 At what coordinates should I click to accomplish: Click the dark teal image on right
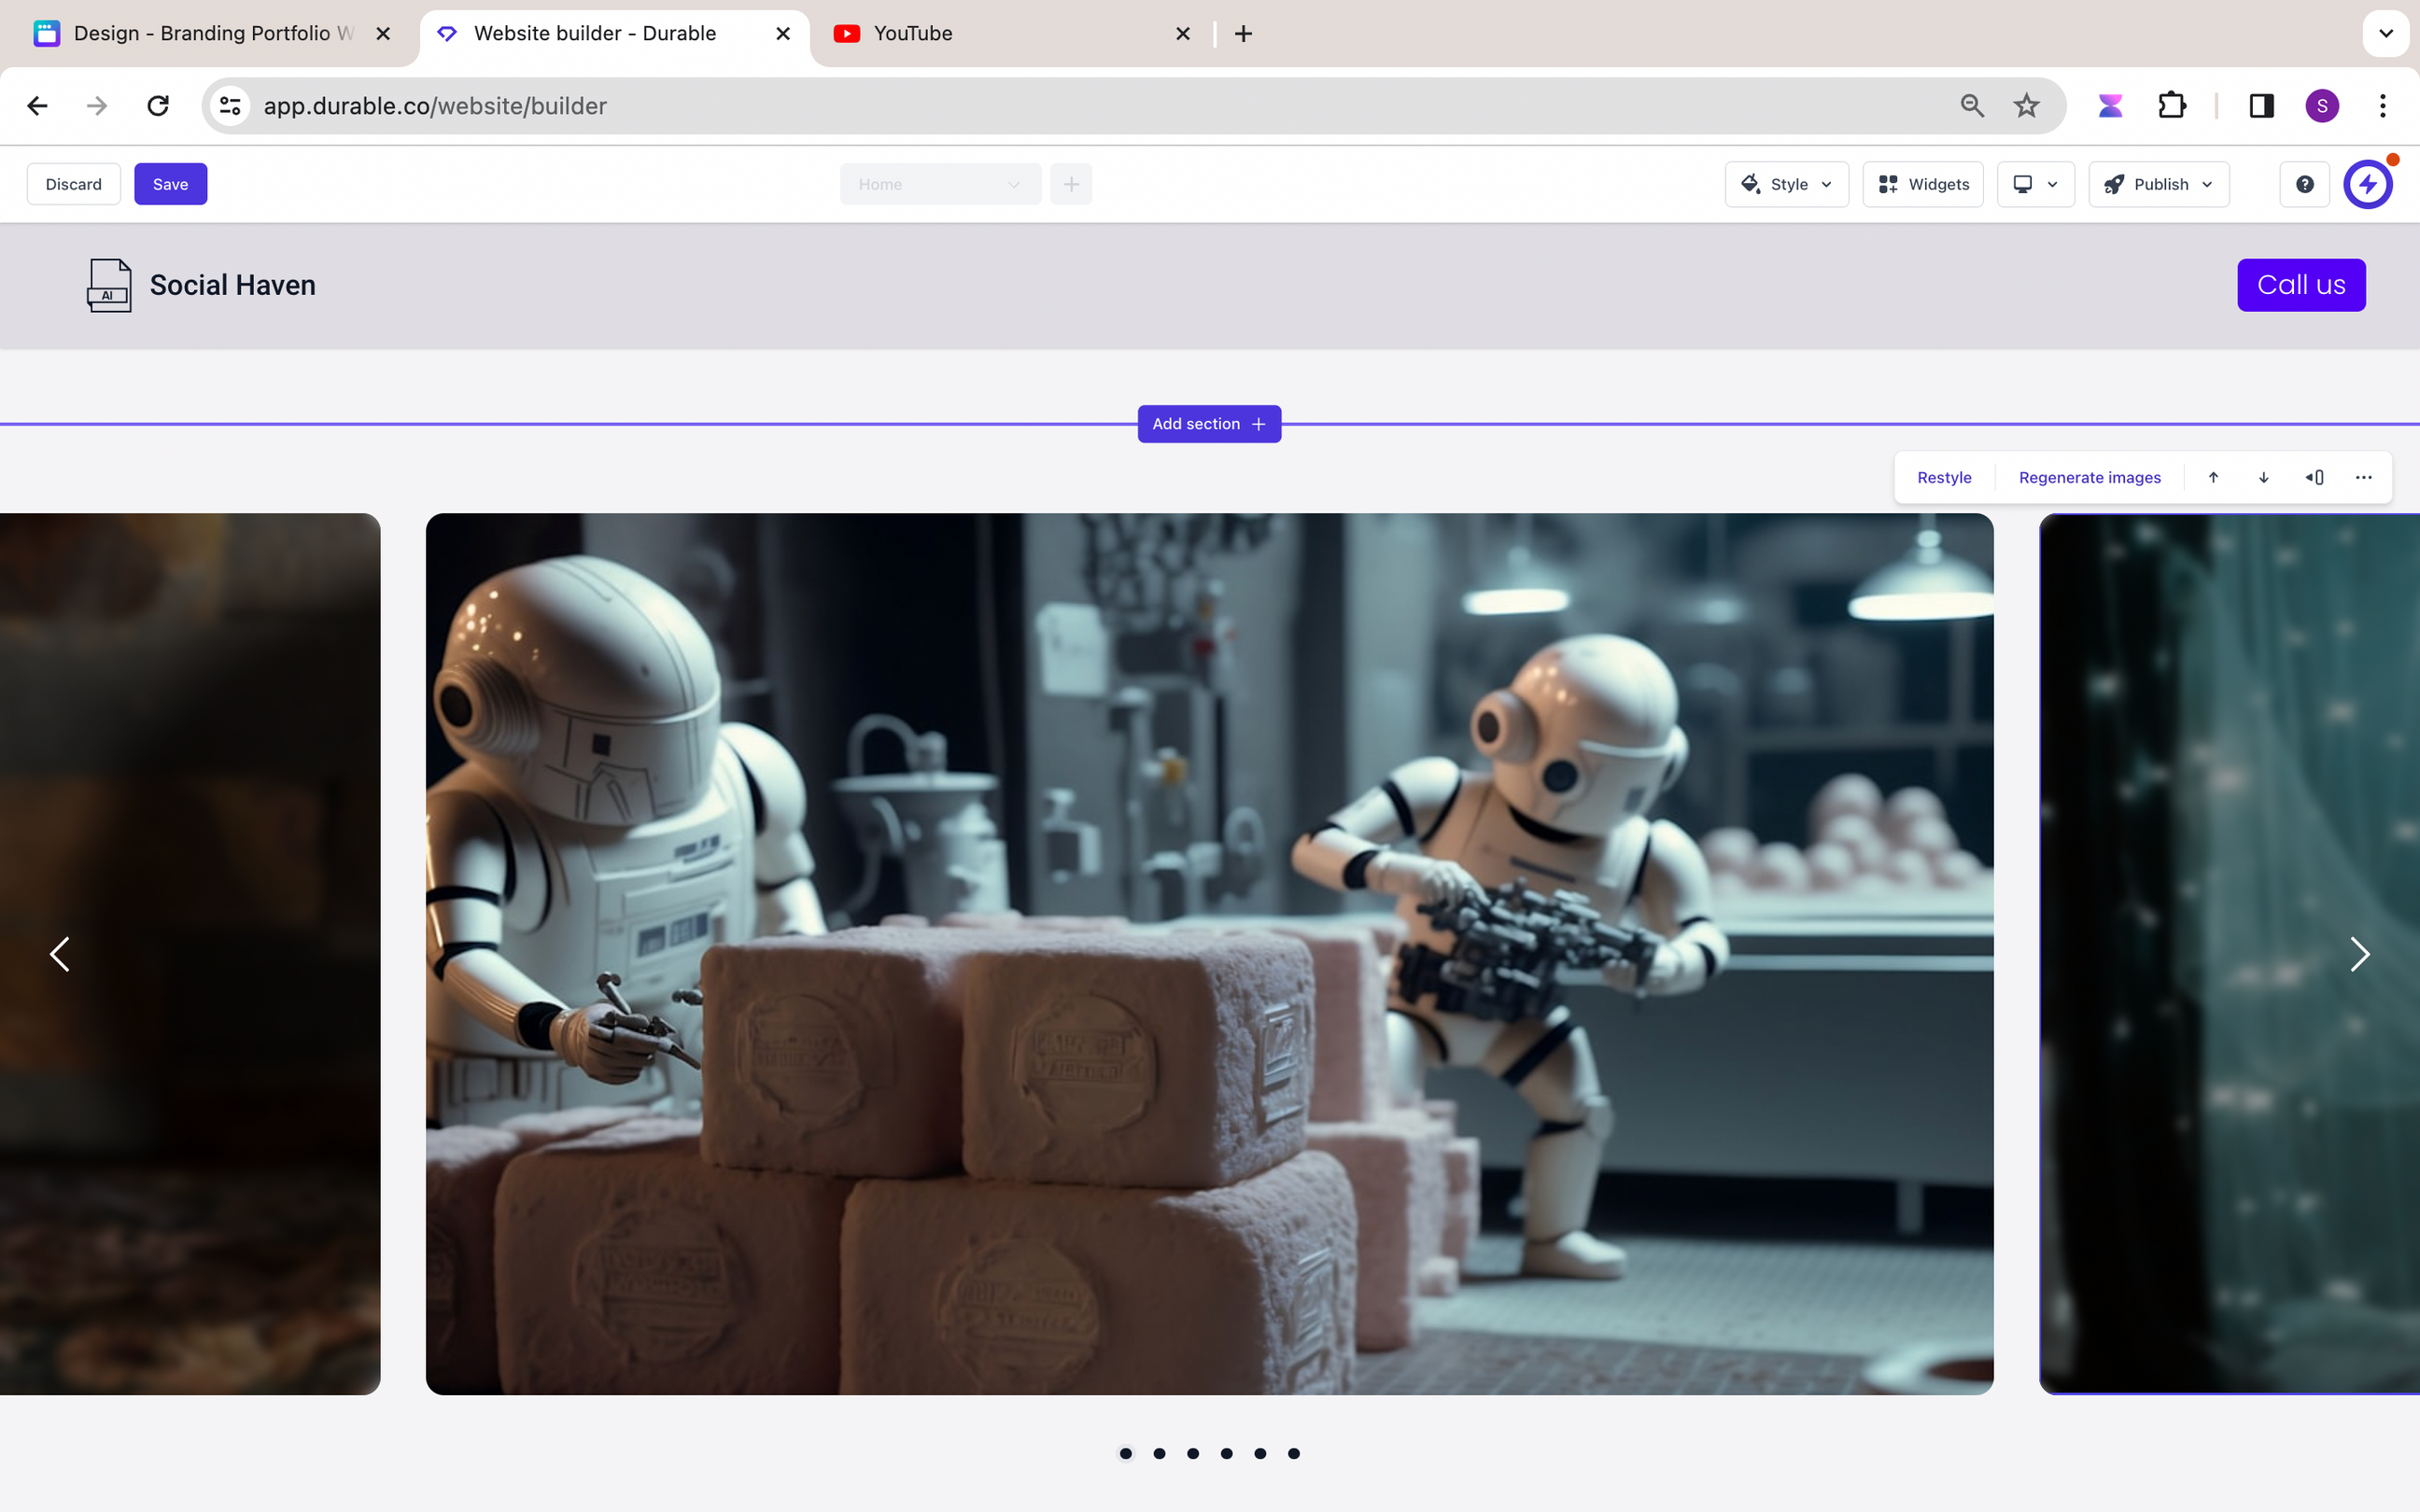coord(2230,954)
